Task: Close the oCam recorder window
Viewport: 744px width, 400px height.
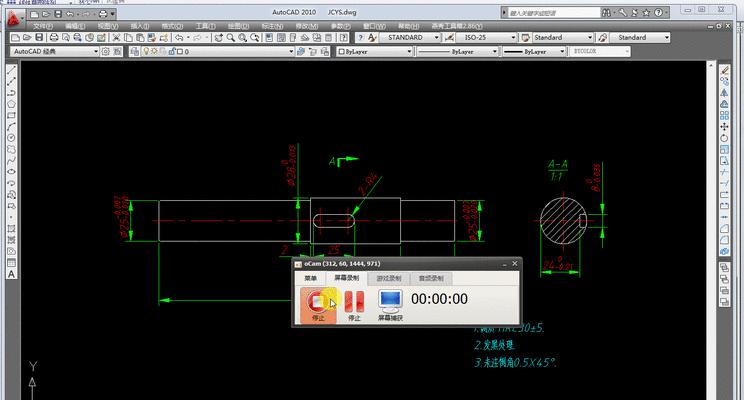Action: click(515, 264)
